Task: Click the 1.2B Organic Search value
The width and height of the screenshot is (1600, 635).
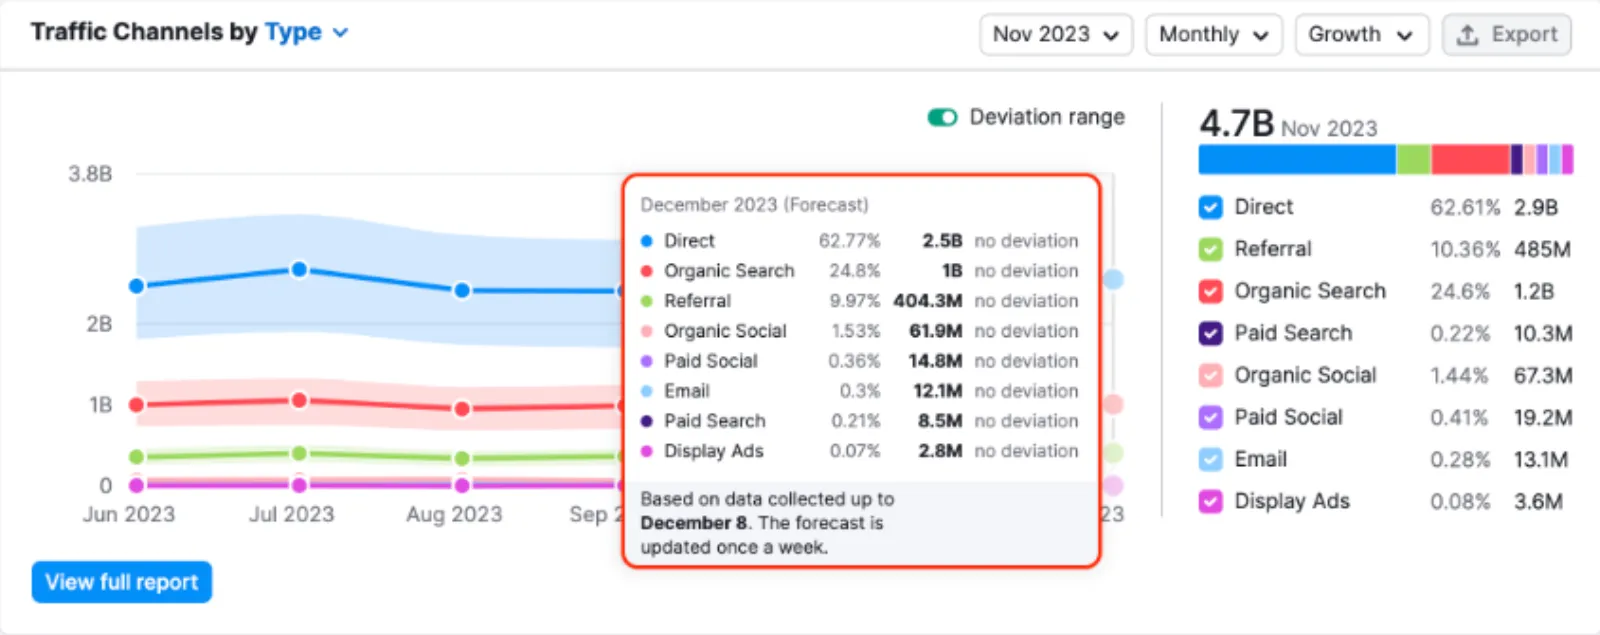Action: tap(1534, 291)
